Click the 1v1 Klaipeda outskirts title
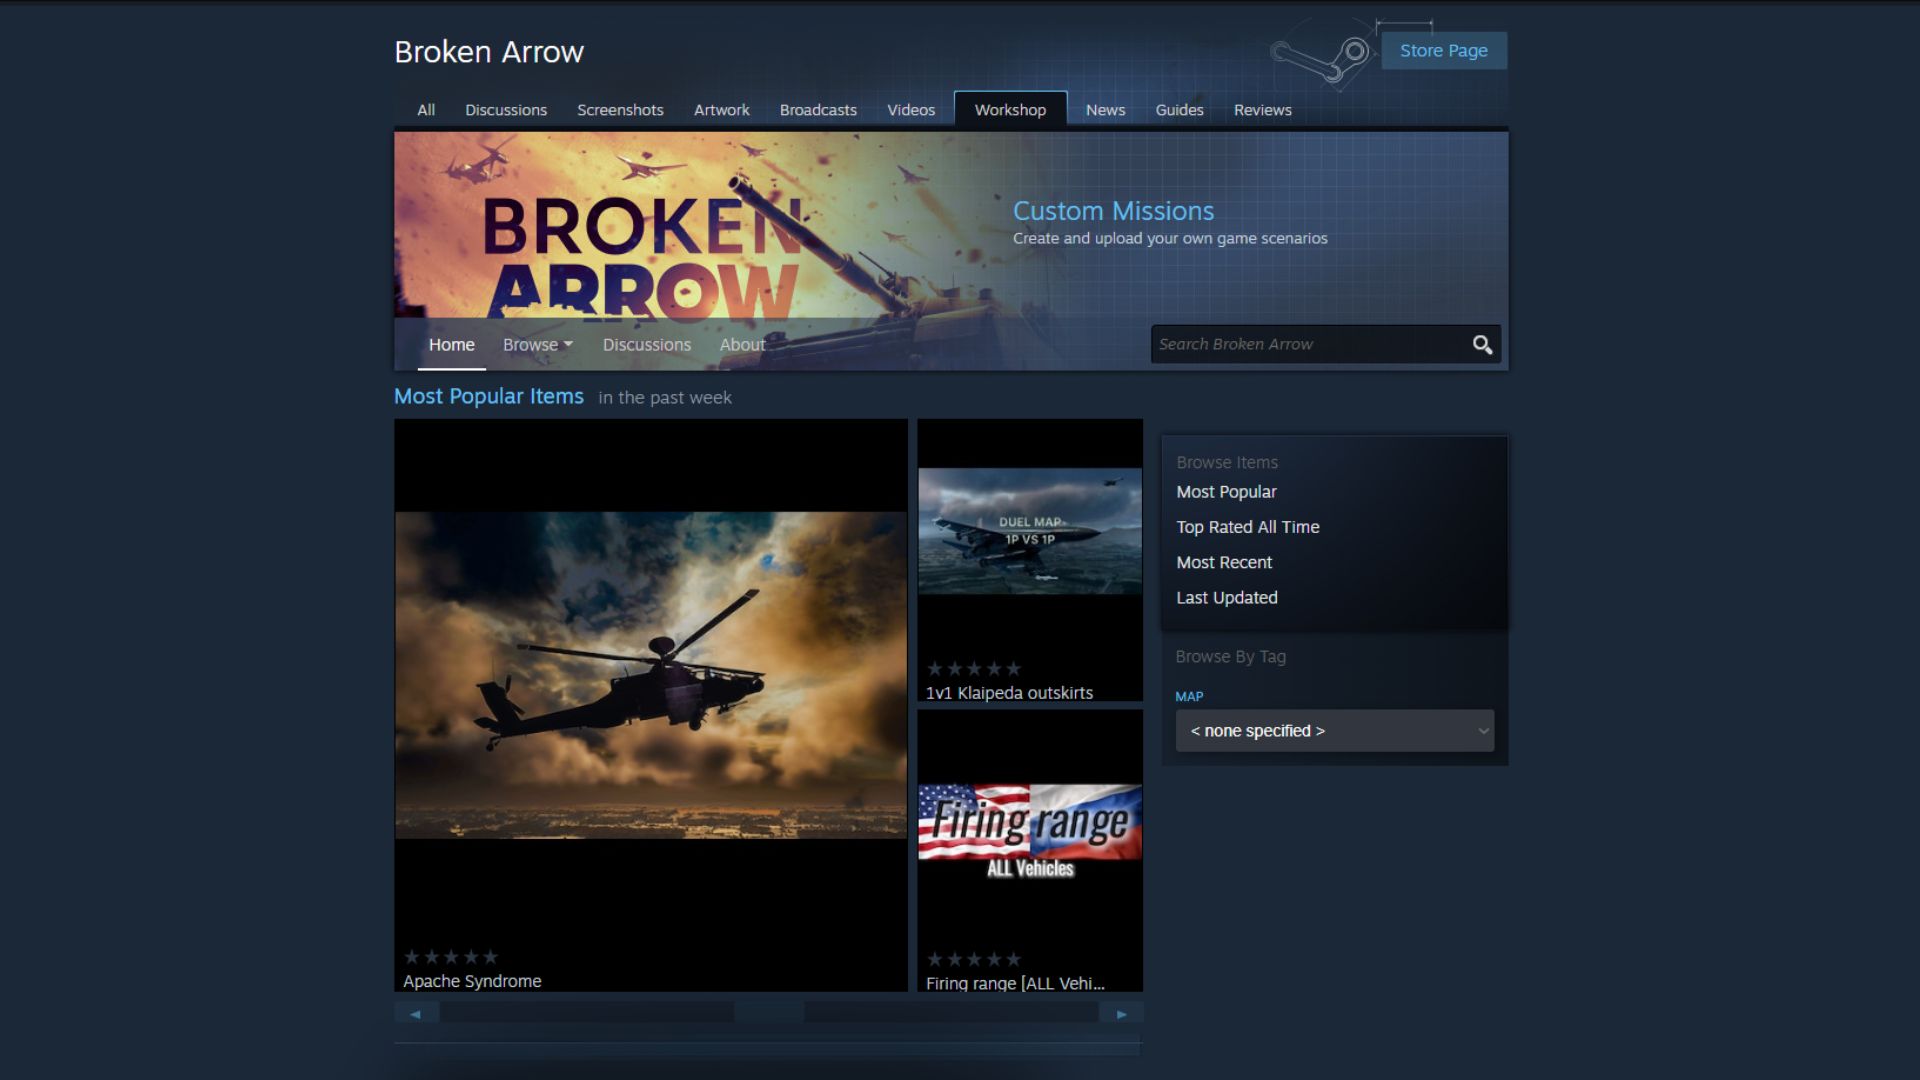 point(1009,693)
